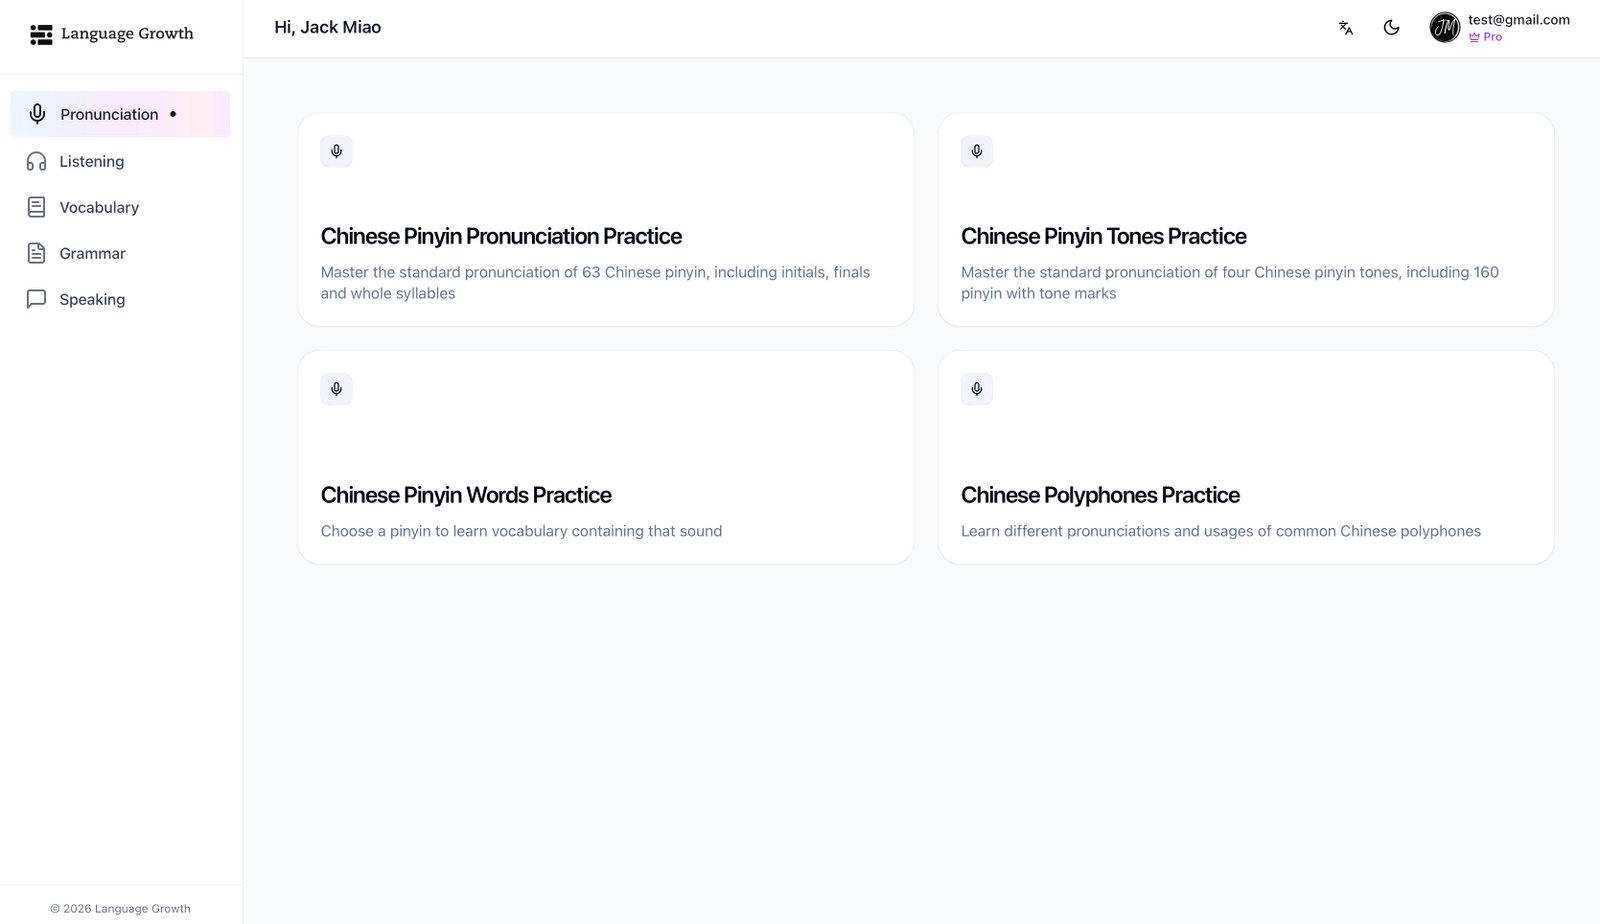Viewport: 1600px width, 924px height.
Task: Open the language translation switcher icon
Action: (1345, 28)
